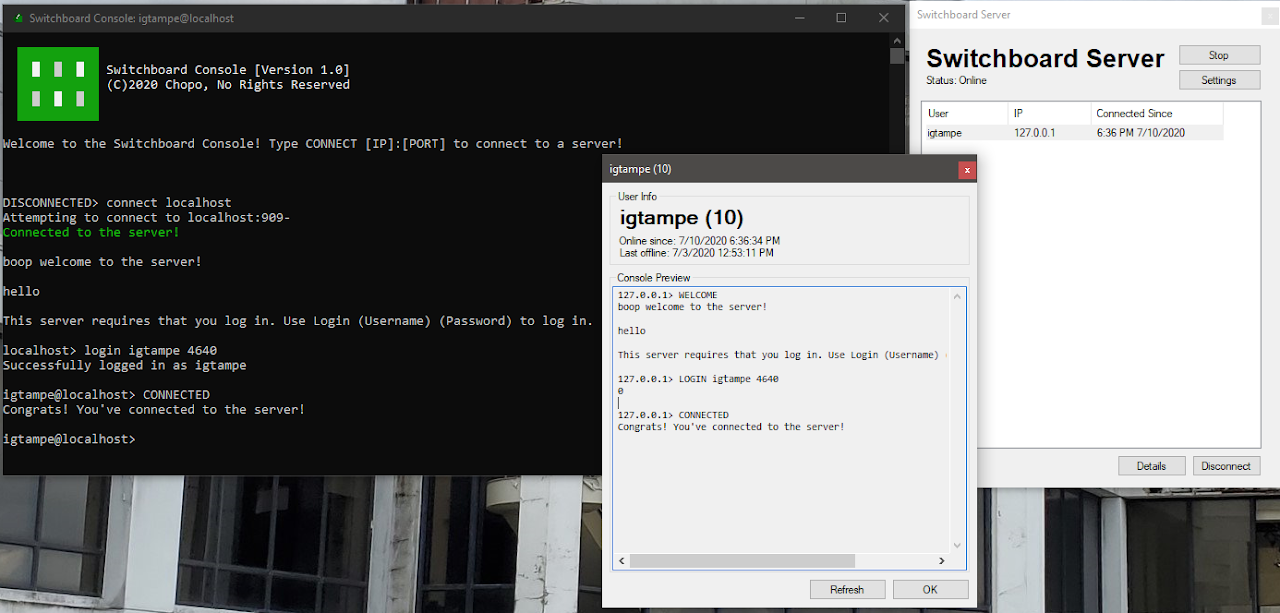Image resolution: width=1280 pixels, height=613 pixels.
Task: Click the up scroll arrow in Console Preview
Action: tap(957, 296)
